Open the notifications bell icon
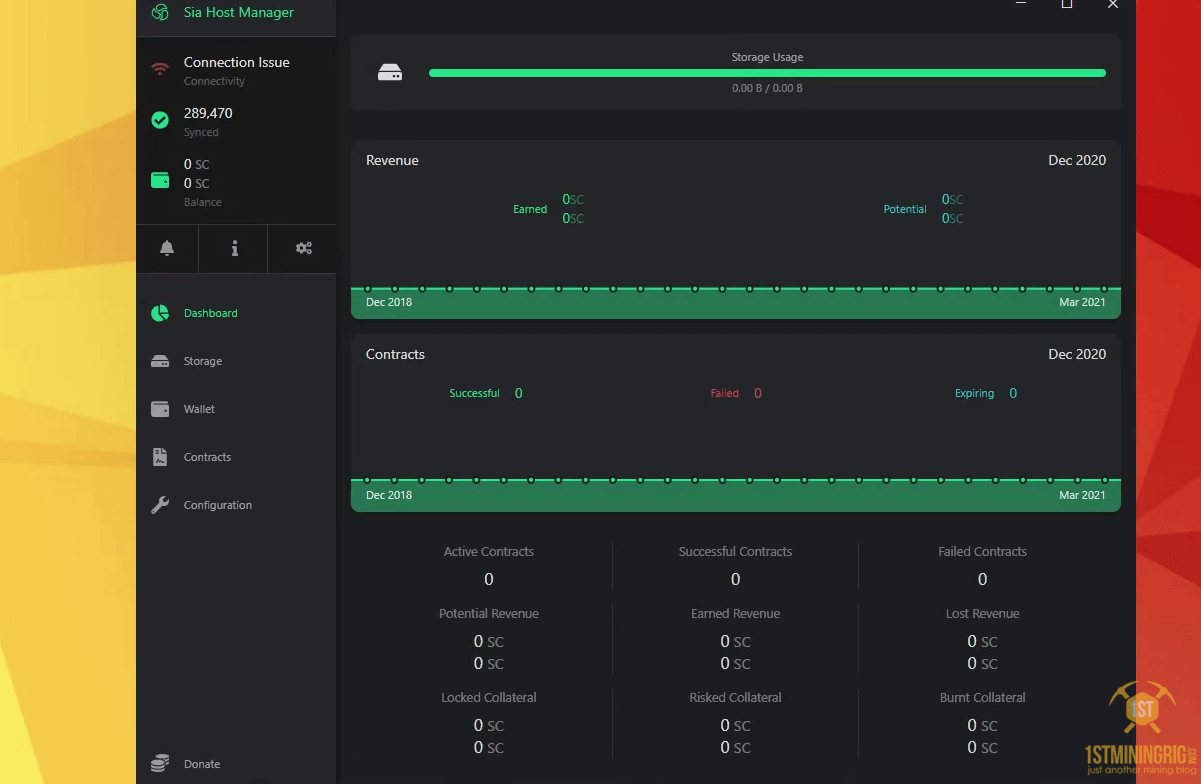Viewport: 1201px width, 784px height. click(167, 248)
